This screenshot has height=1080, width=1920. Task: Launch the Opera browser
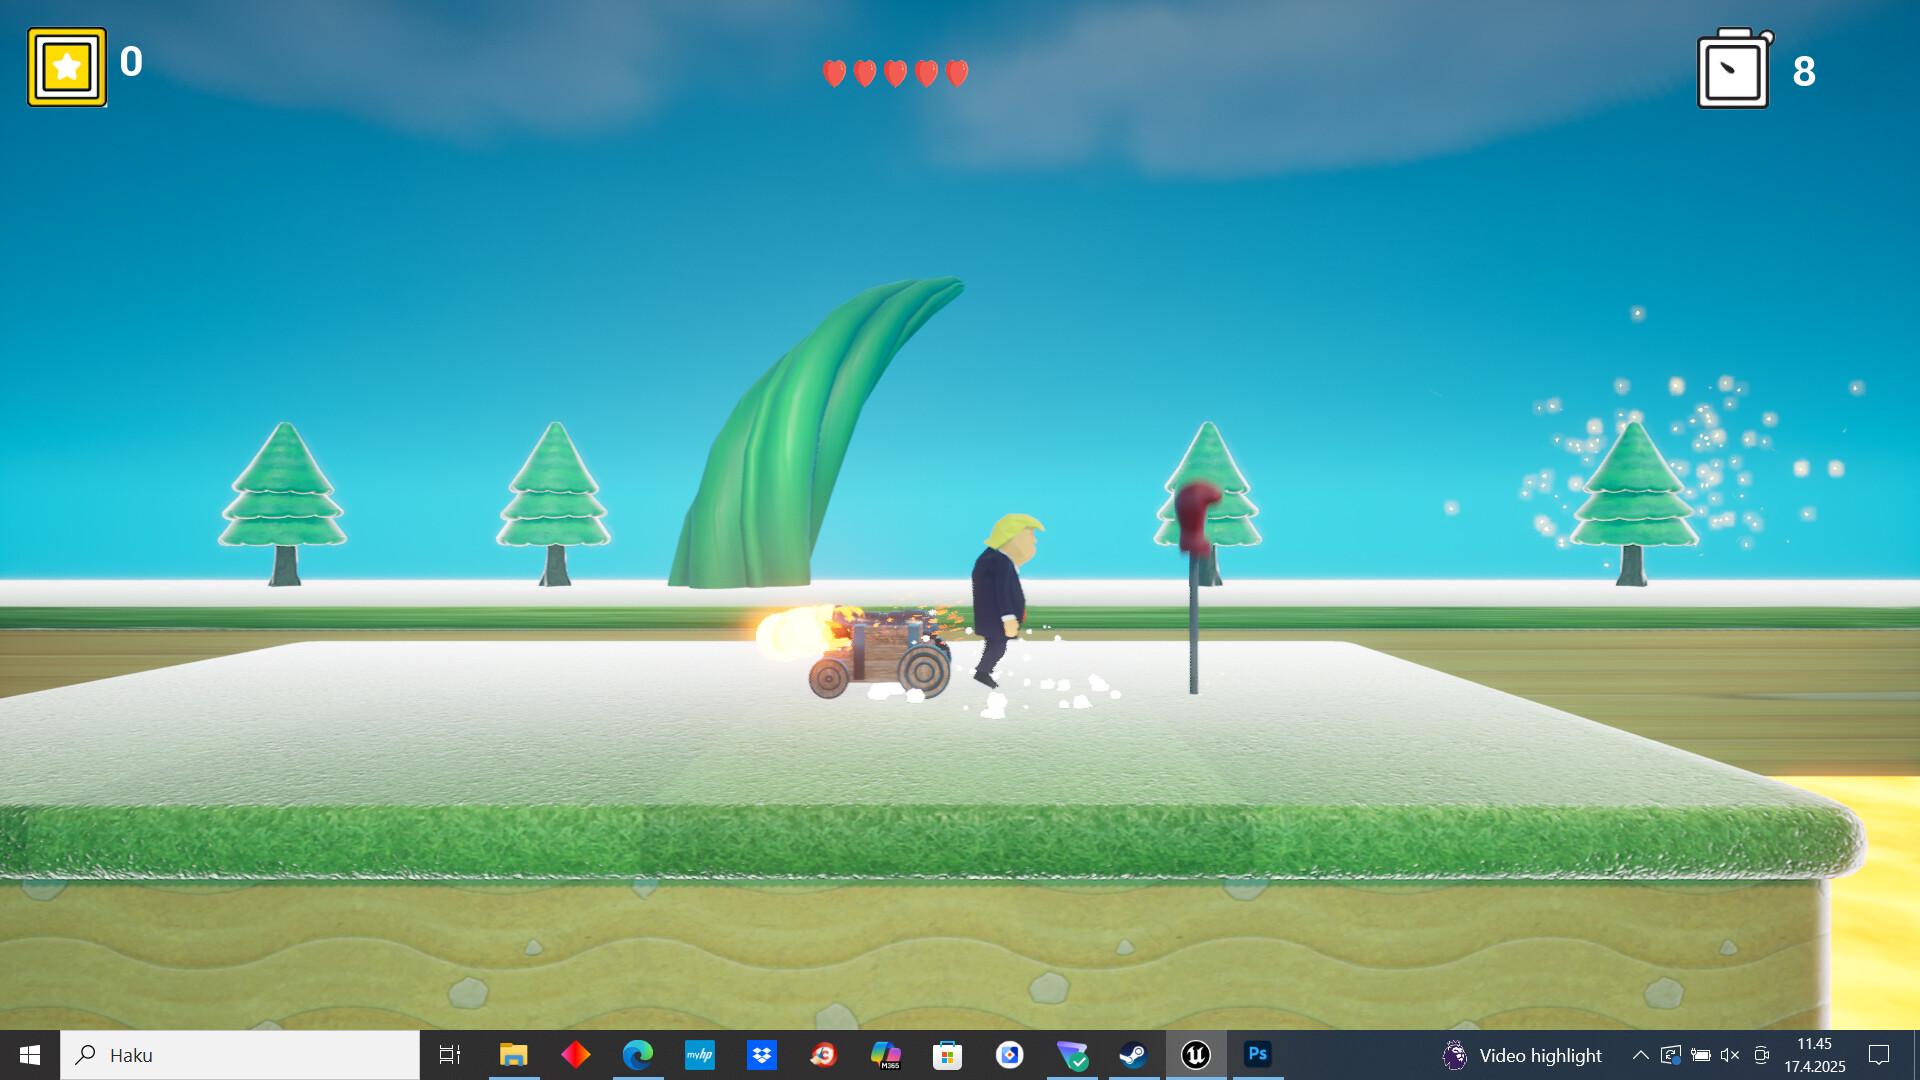pos(824,1055)
